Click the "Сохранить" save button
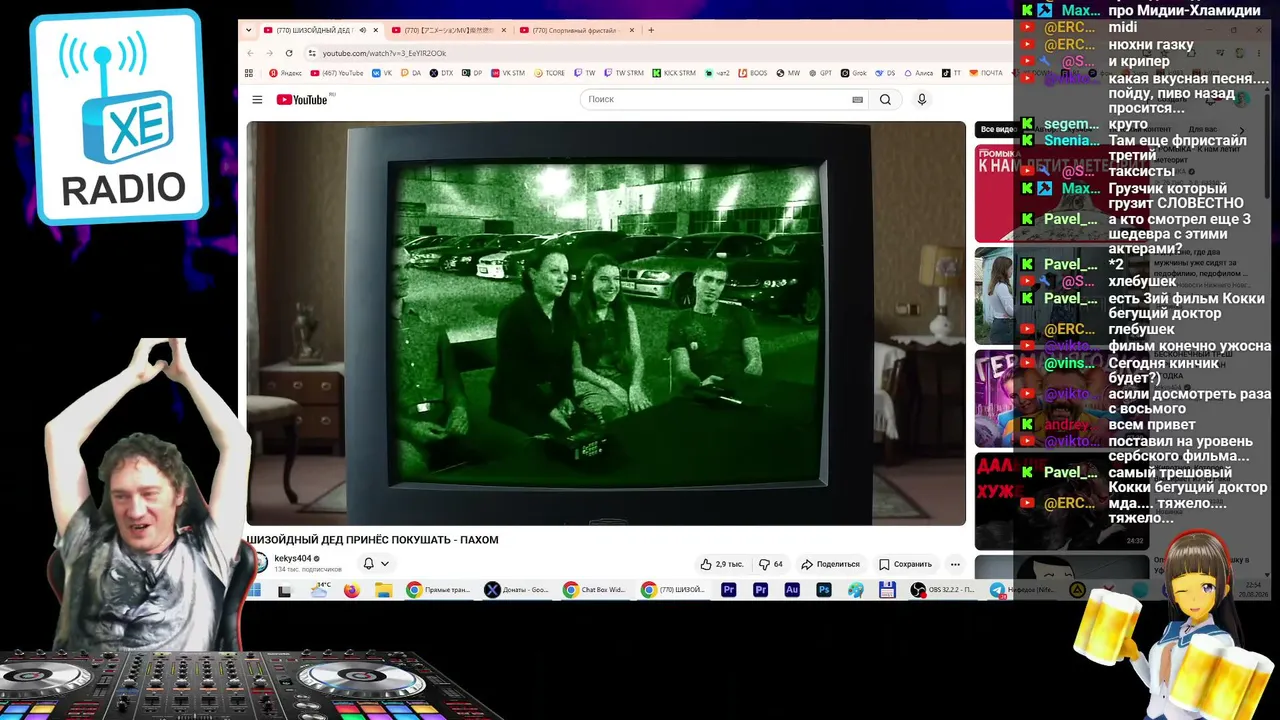Screen dimensions: 1280x720 906,564
